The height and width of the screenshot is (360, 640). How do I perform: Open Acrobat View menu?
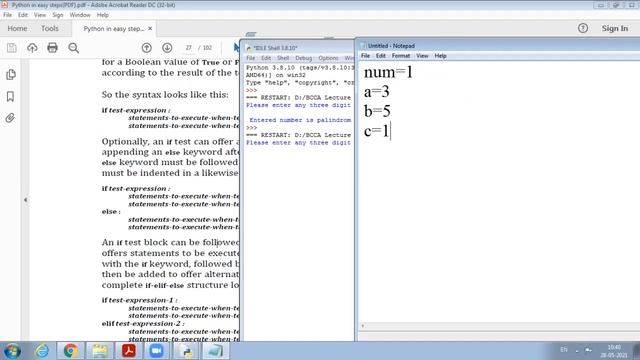40,15
